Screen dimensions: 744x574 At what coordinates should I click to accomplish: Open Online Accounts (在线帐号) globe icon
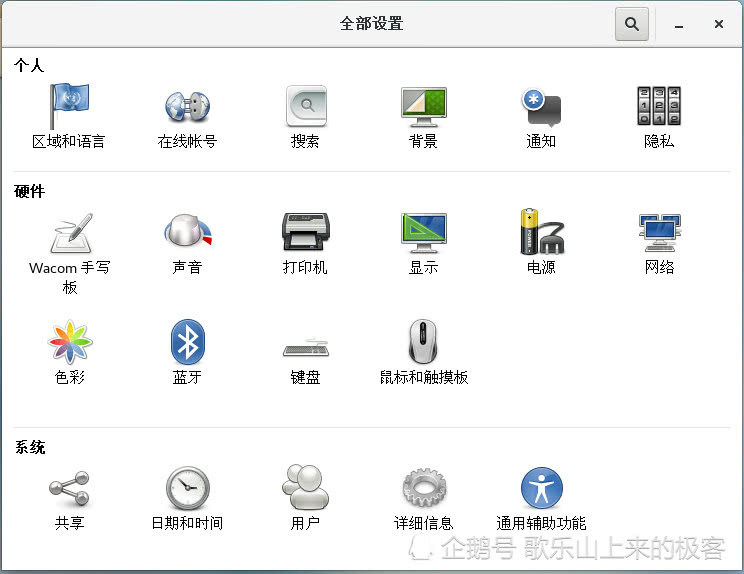pos(187,106)
